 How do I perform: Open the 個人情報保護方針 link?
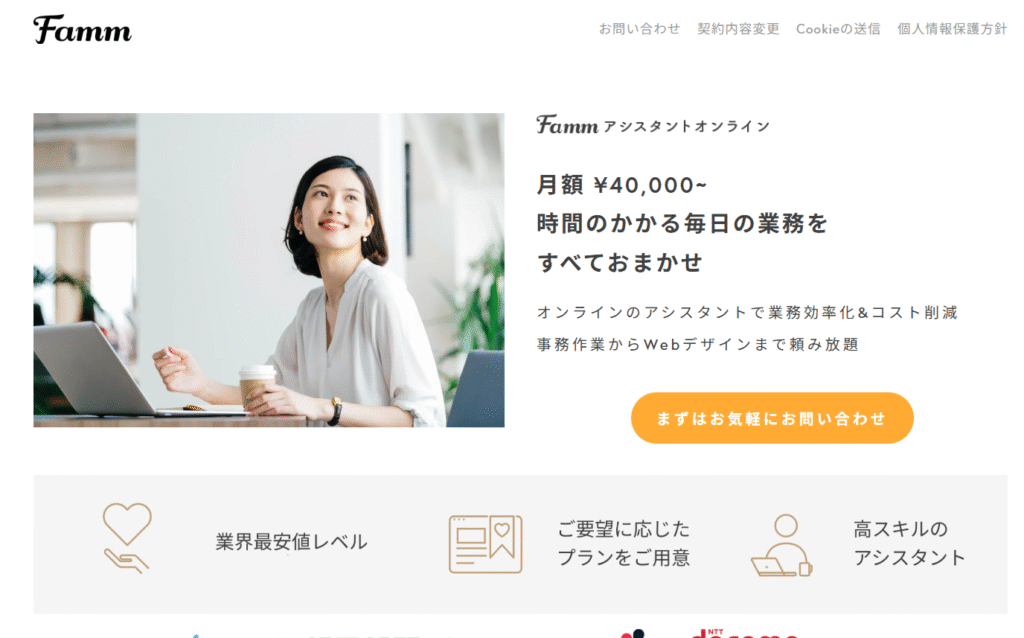pyautogui.click(x=952, y=29)
